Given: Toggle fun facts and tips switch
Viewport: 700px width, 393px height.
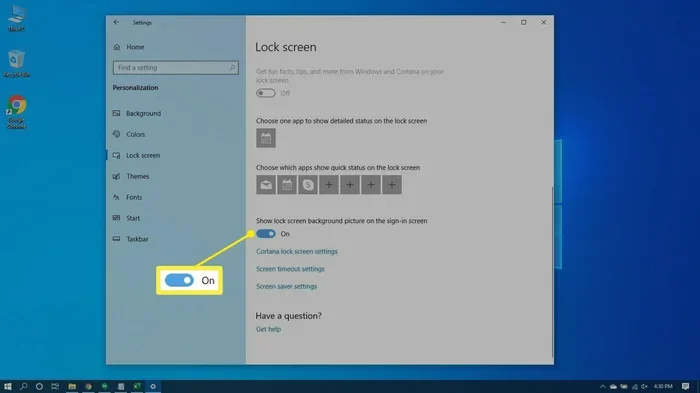Looking at the screenshot, I should 266,93.
